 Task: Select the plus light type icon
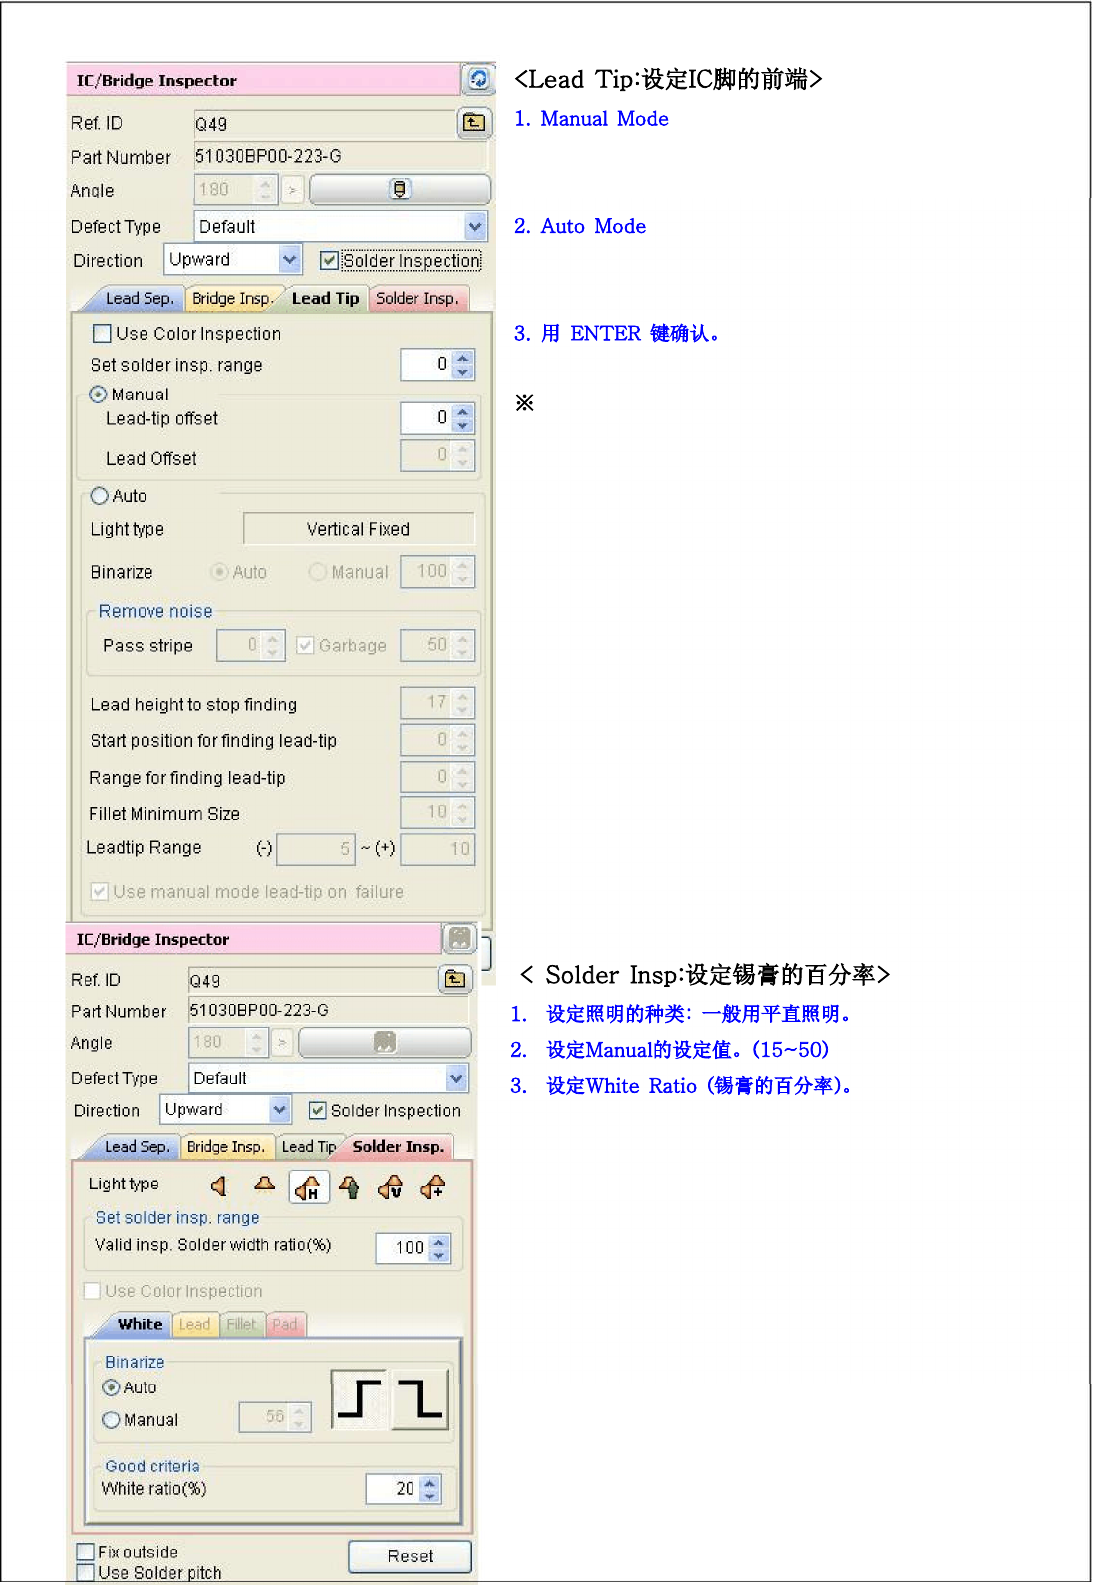pos(433,1186)
